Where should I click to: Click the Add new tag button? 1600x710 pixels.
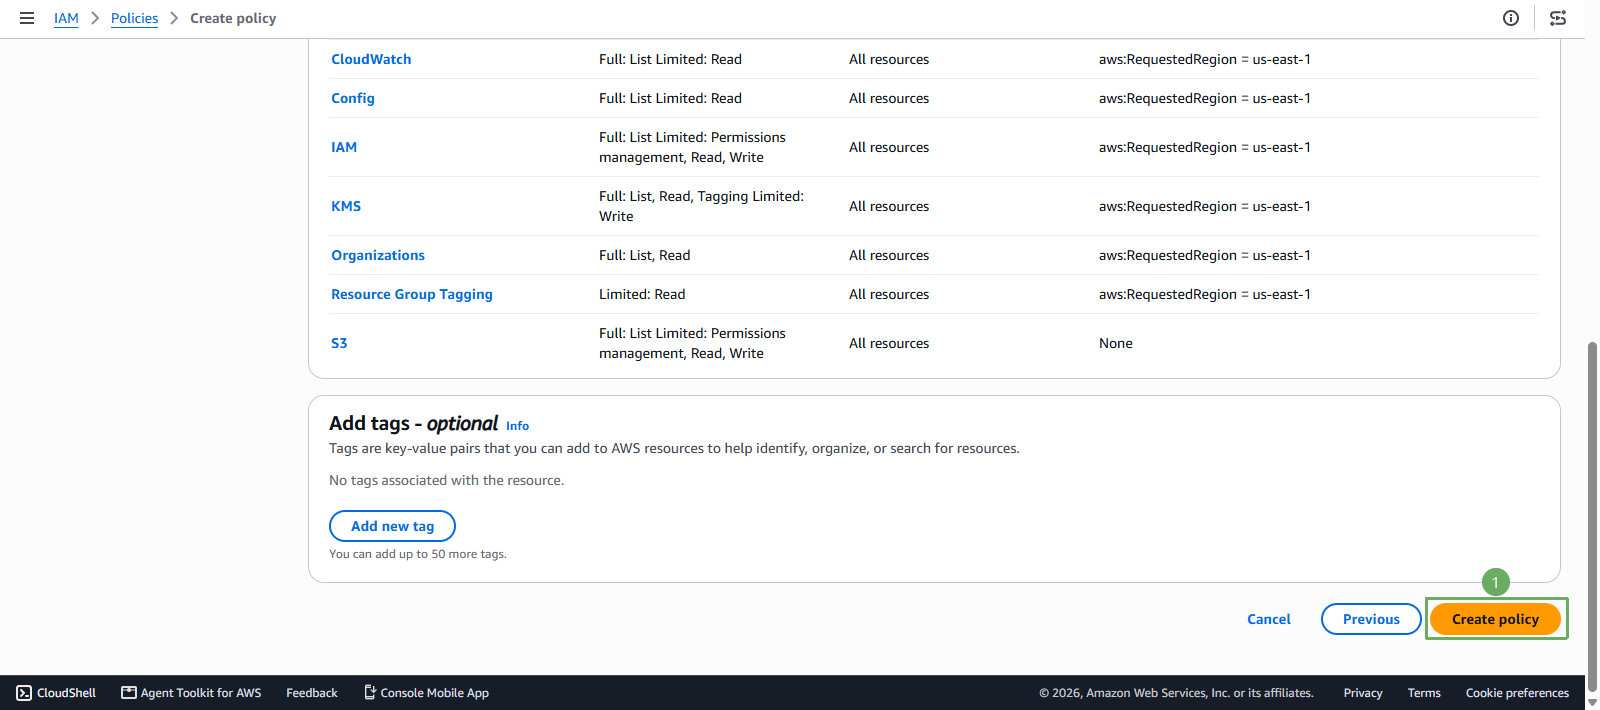(x=392, y=526)
